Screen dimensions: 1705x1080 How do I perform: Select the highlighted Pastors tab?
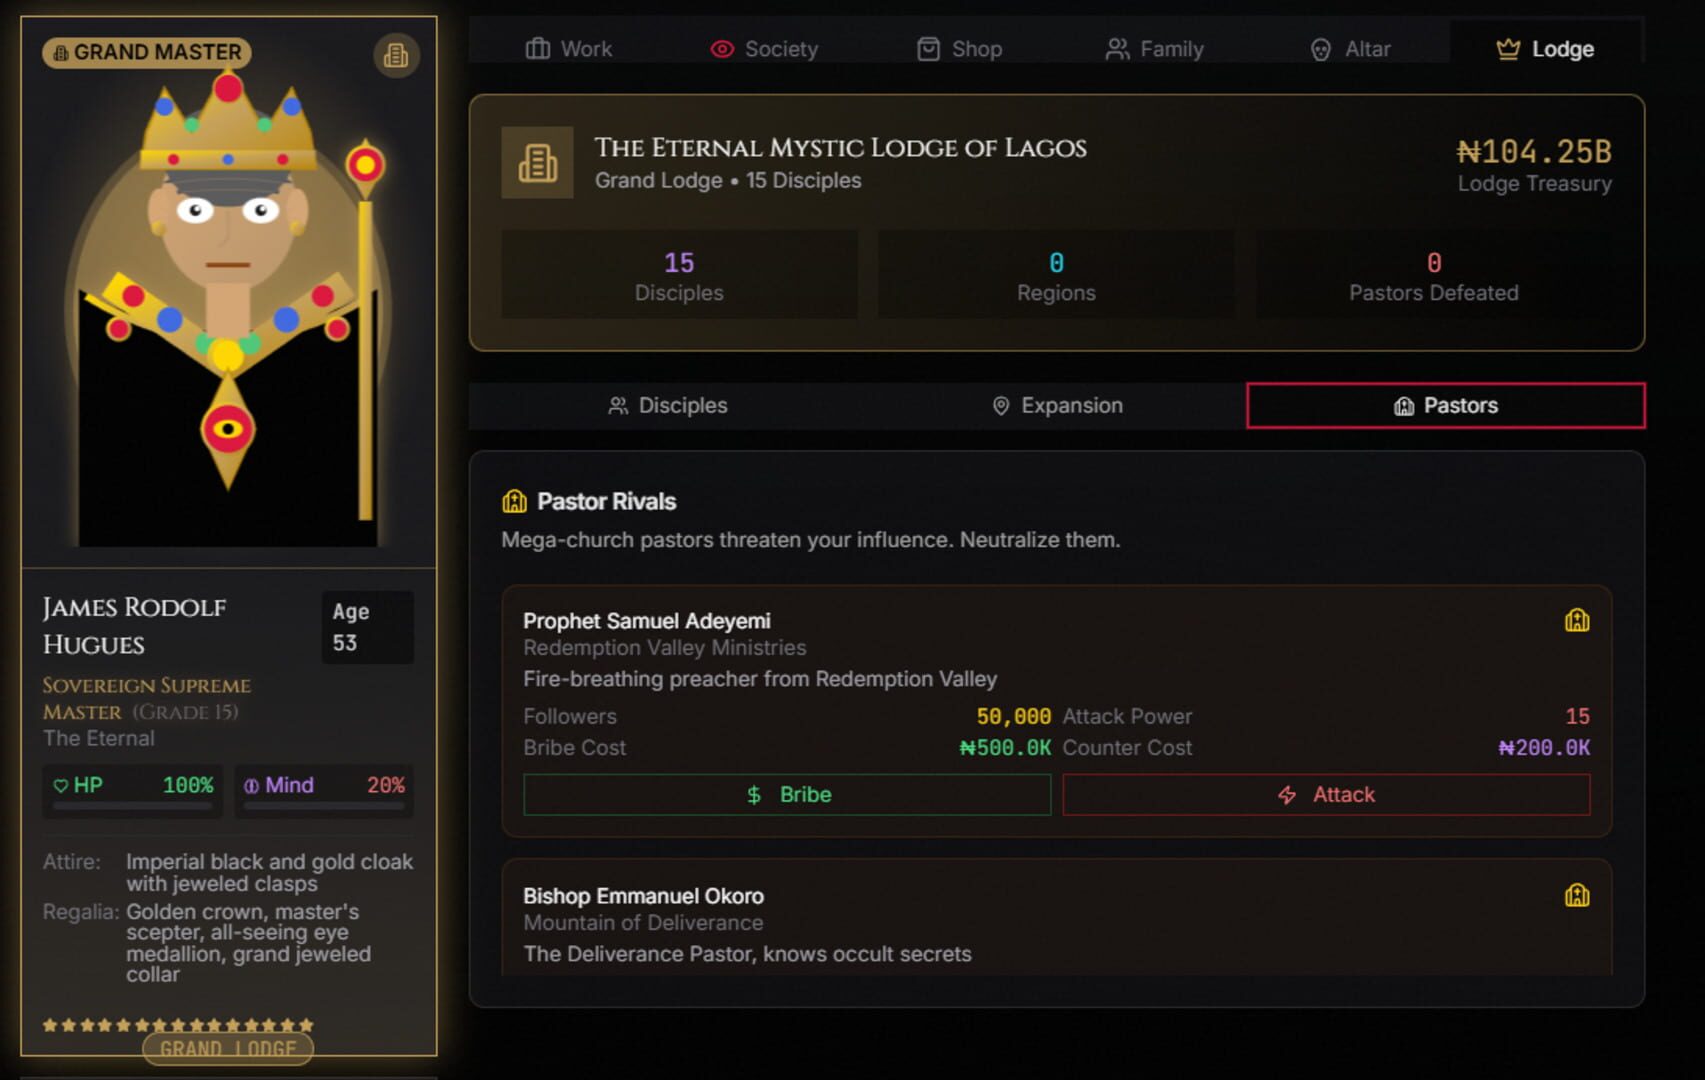pos(1445,406)
